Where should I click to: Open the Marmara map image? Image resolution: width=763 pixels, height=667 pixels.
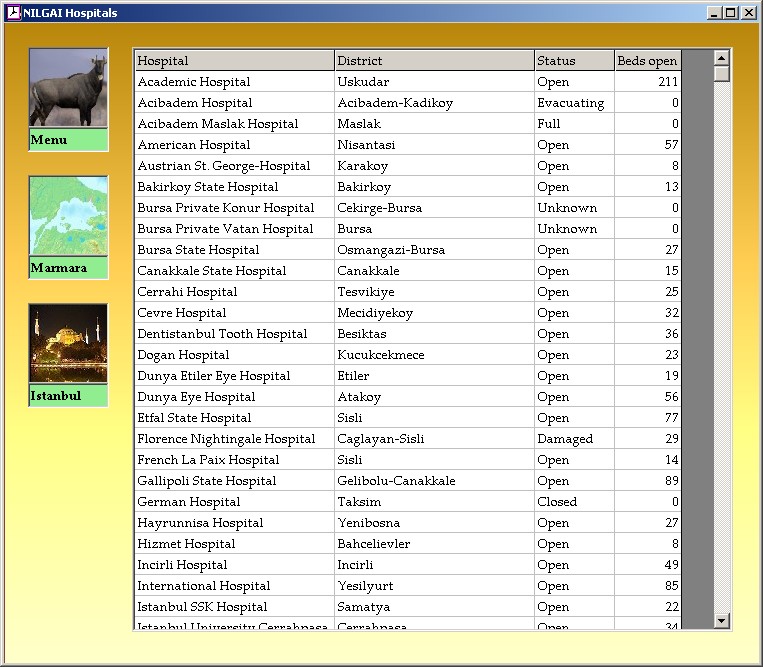coord(68,217)
